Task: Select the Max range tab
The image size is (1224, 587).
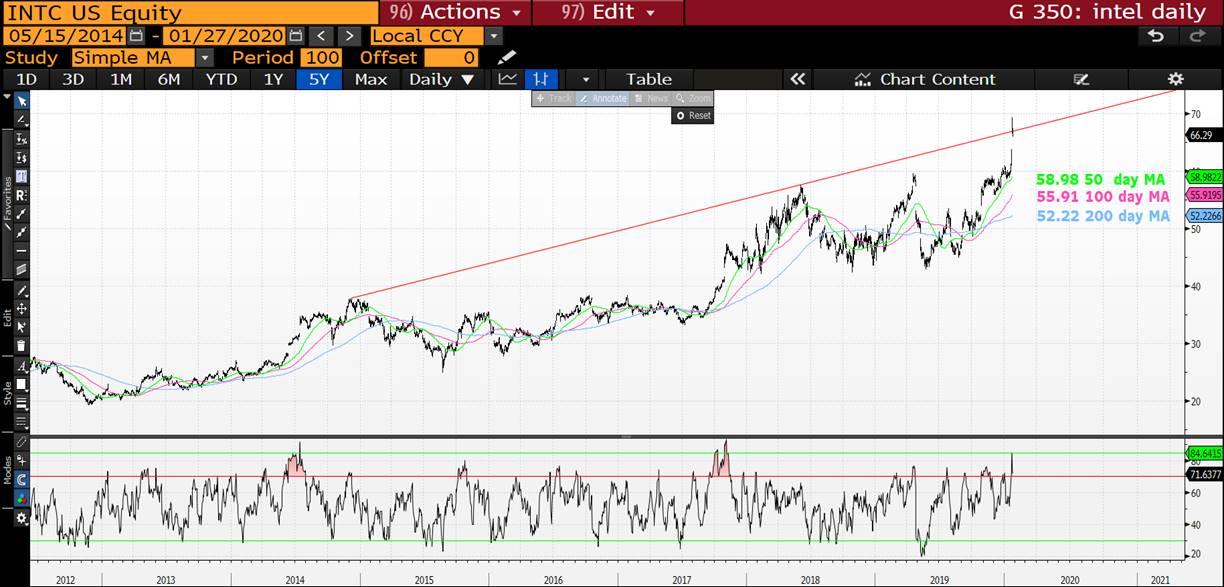Action: (370, 79)
